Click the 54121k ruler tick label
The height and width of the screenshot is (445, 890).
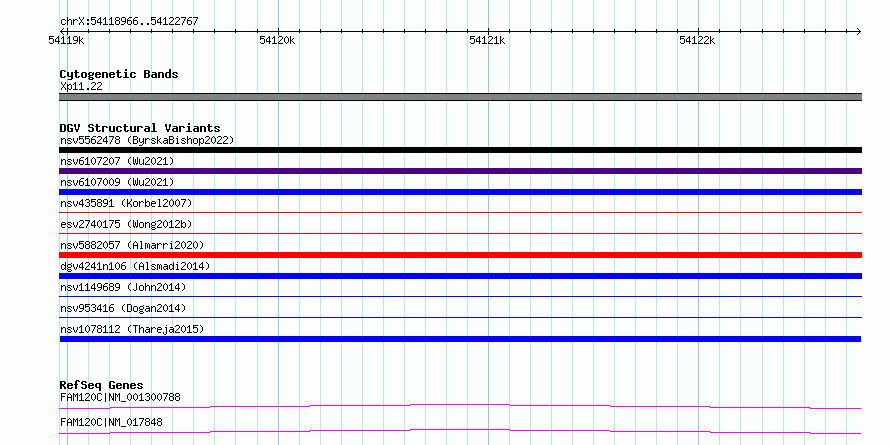pyautogui.click(x=488, y=40)
